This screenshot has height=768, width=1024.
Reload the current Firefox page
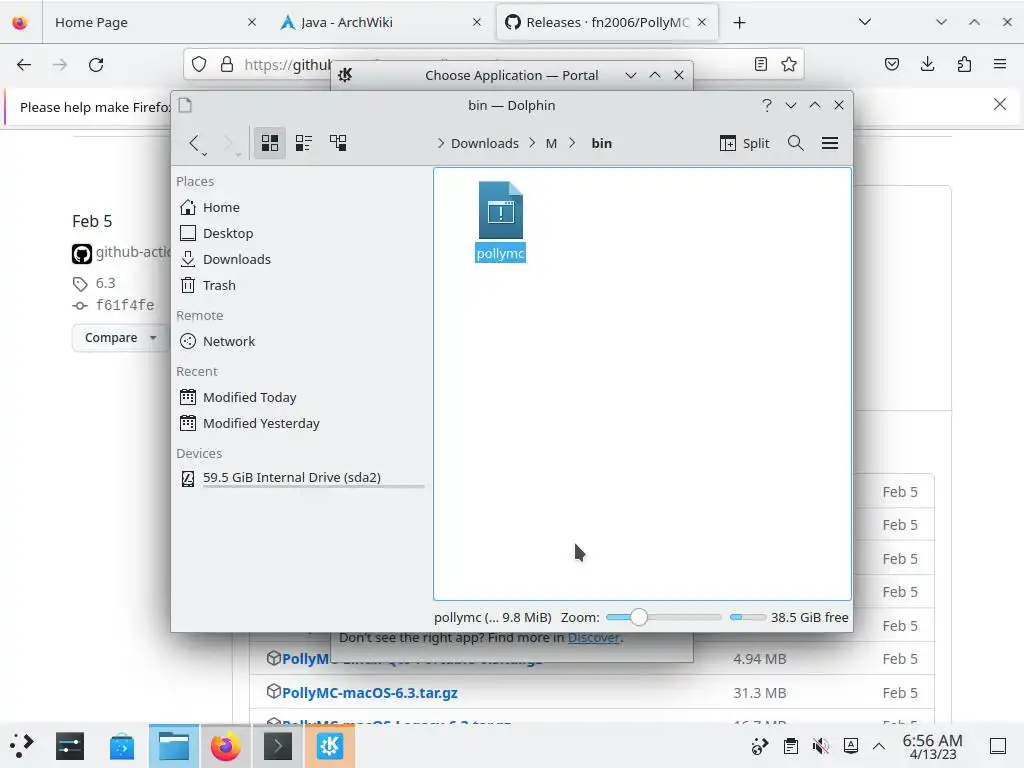tap(96, 65)
